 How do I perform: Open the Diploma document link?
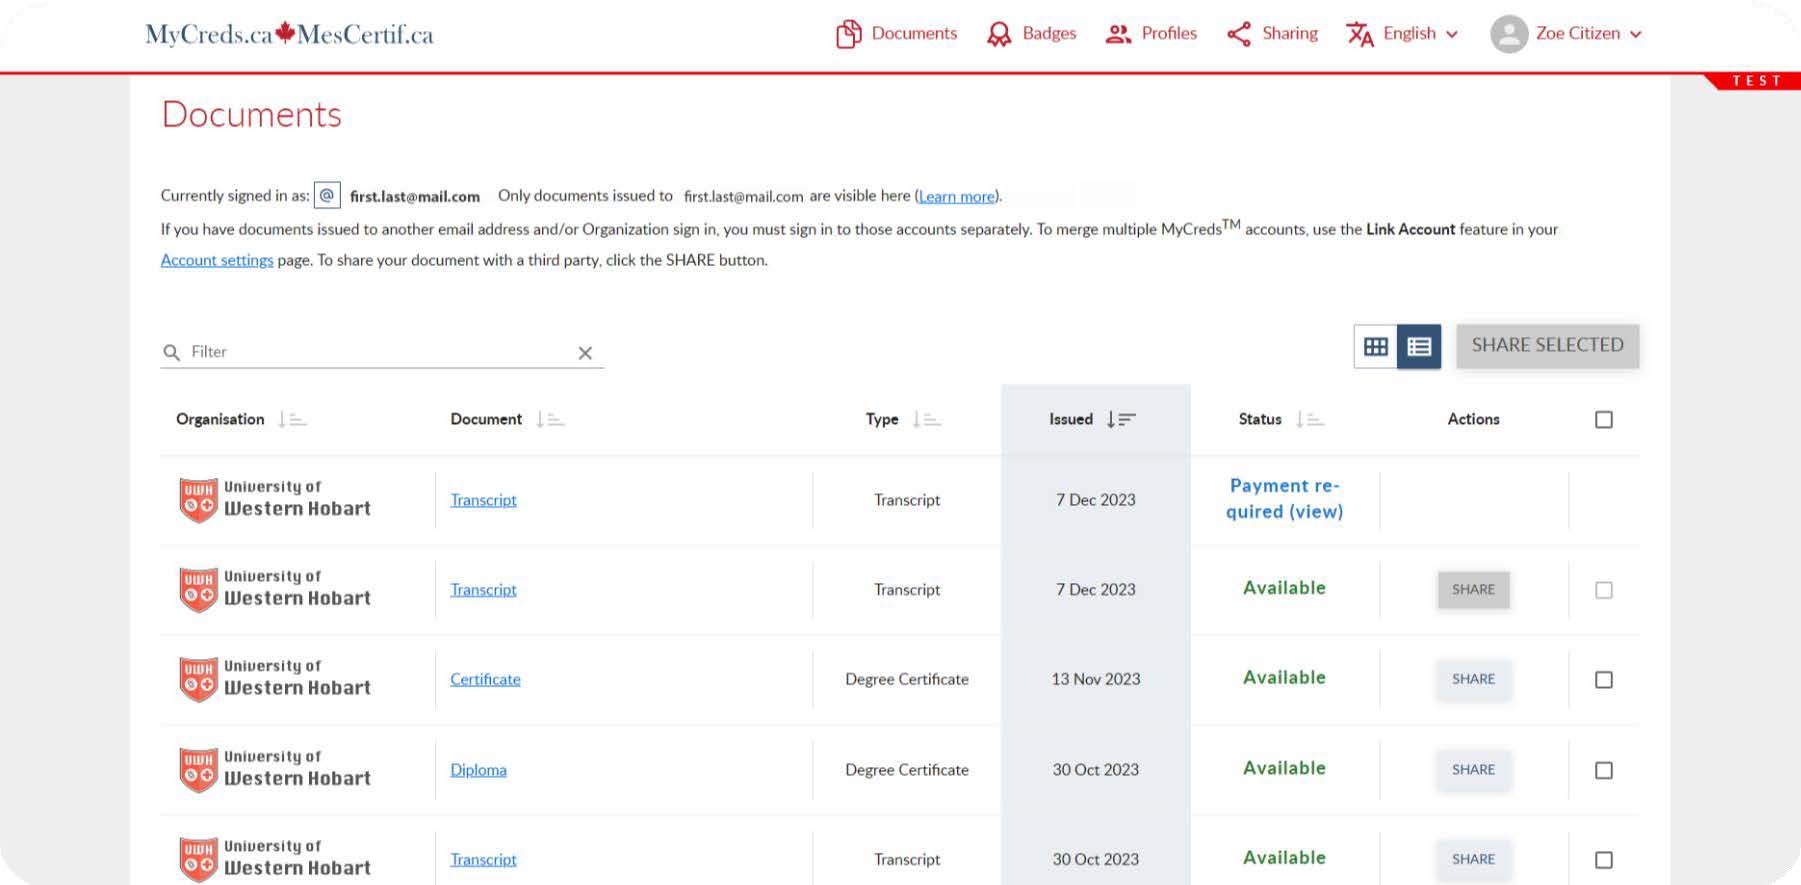(478, 769)
